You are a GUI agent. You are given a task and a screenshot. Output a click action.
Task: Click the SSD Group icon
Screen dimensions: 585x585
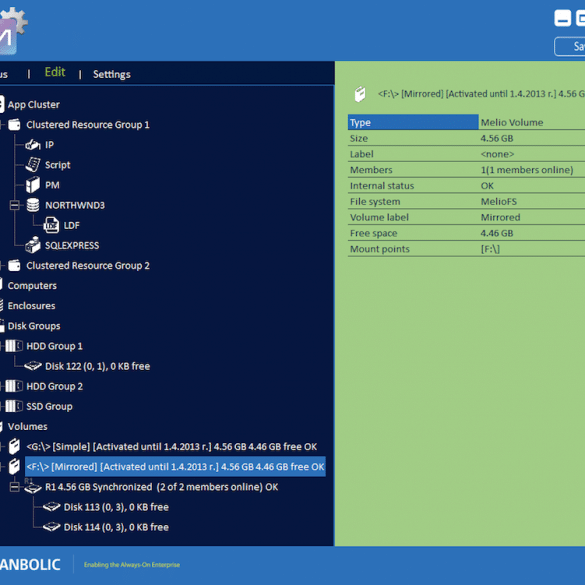(14, 406)
